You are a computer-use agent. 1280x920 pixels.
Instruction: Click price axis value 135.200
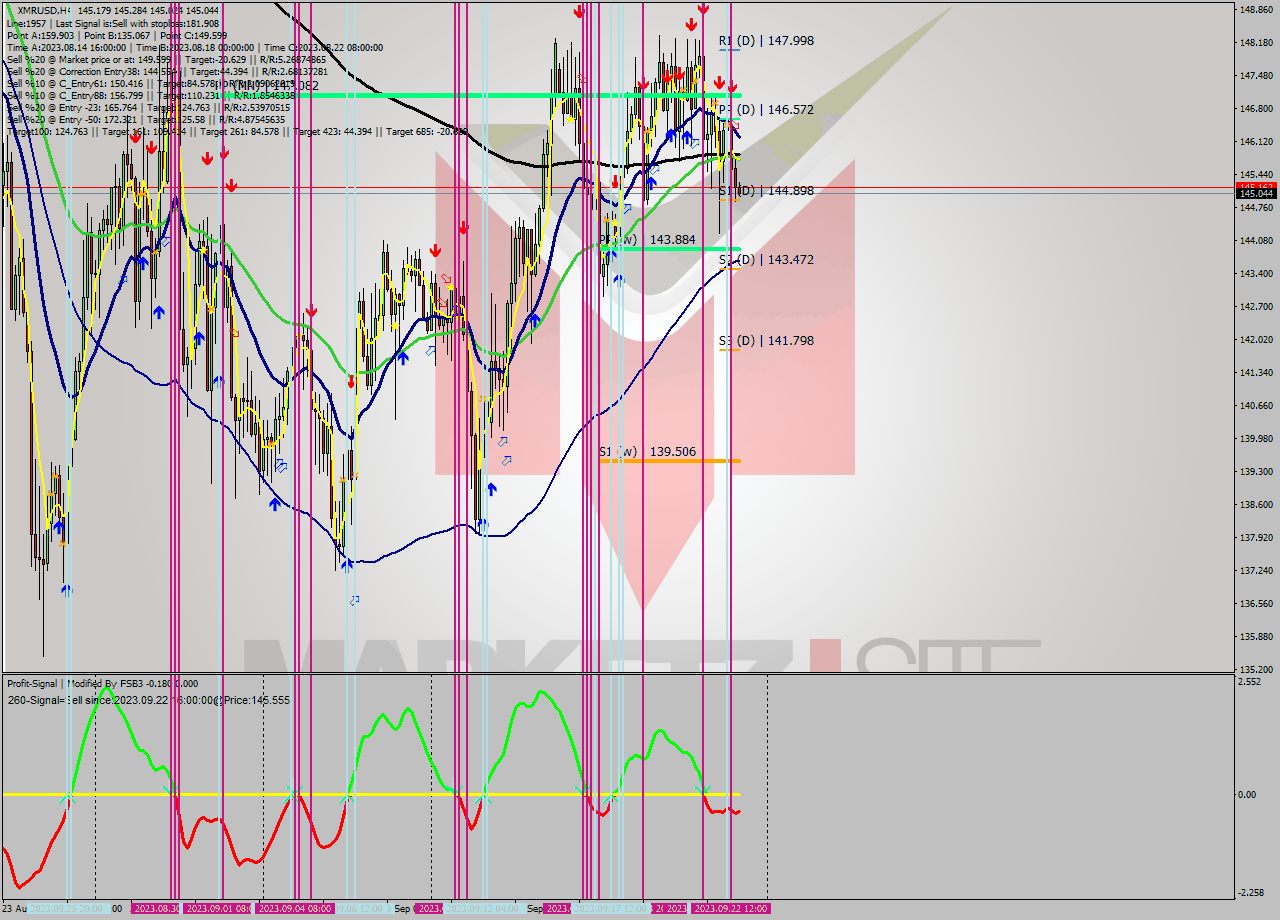(1256, 669)
